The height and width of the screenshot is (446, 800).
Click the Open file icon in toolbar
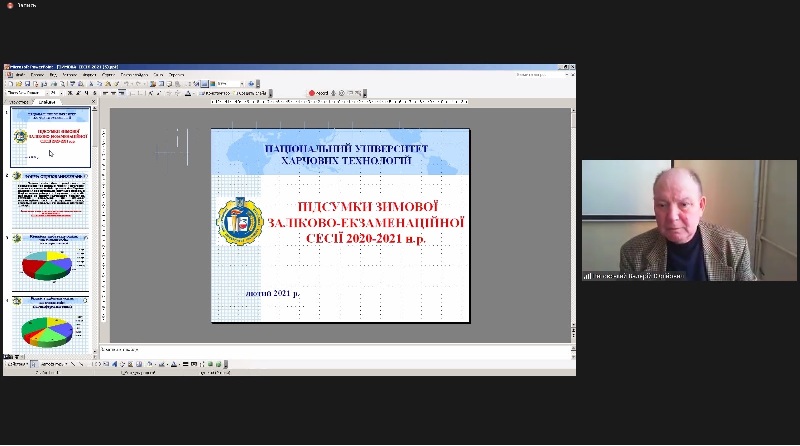(19, 84)
